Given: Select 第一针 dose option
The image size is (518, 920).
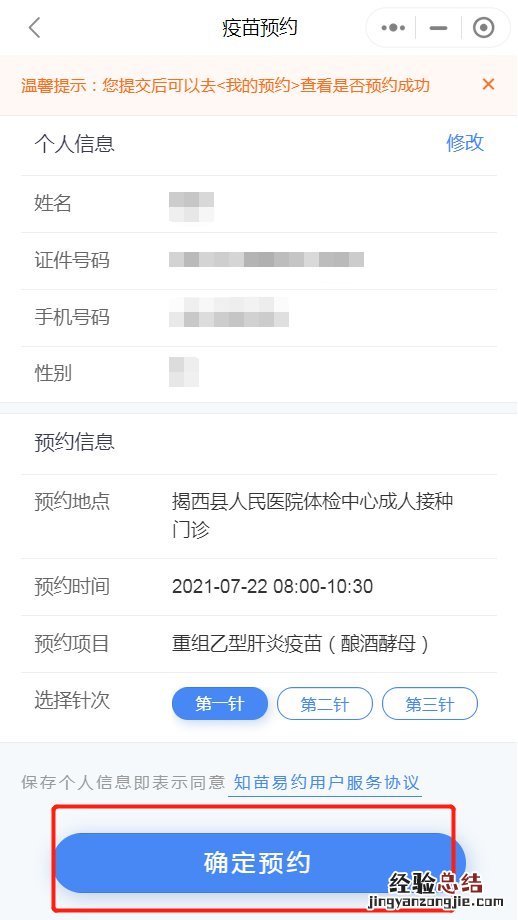Looking at the screenshot, I should 219,703.
